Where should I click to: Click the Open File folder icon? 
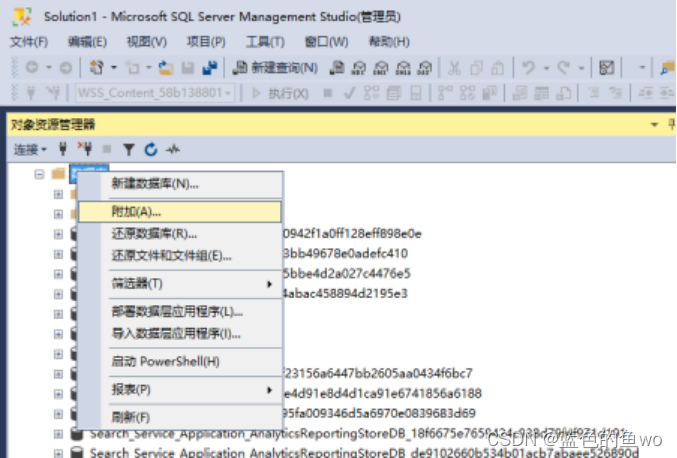165,68
